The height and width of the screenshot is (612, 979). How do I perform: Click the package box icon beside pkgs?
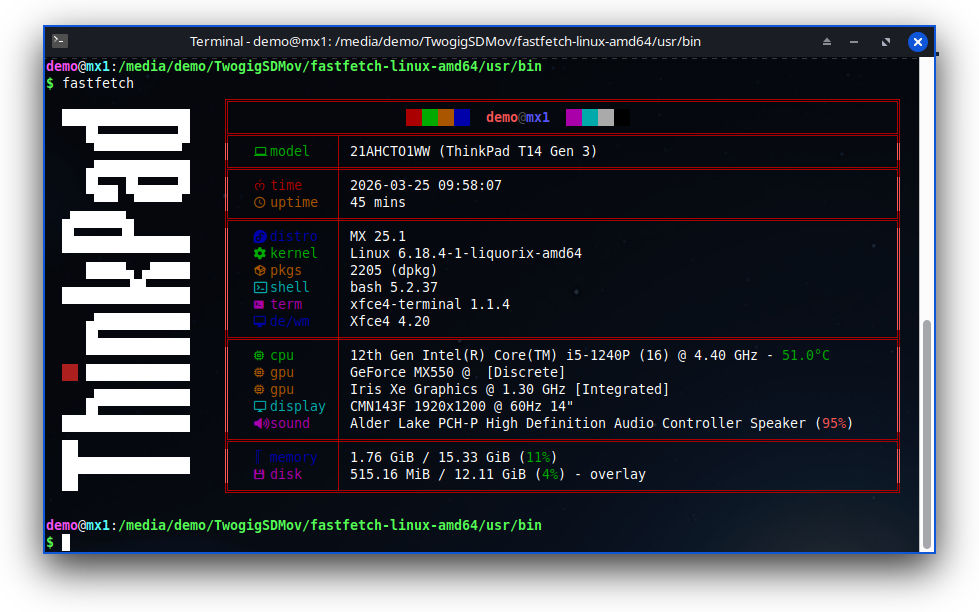260,270
